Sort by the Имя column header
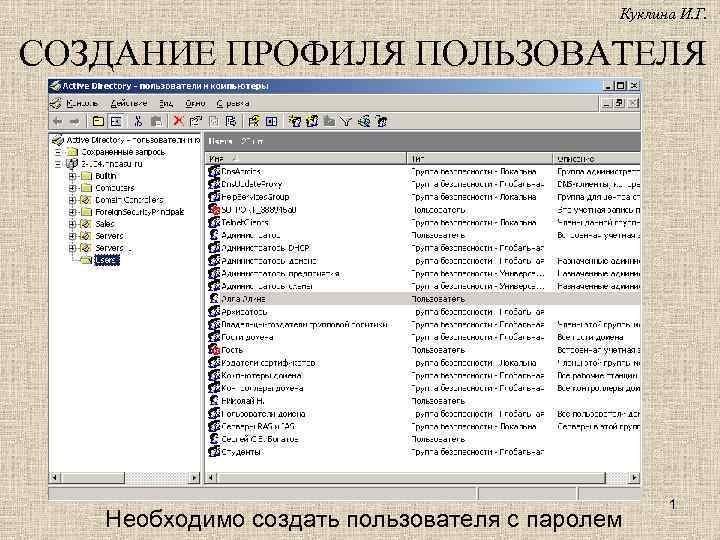 [305, 159]
